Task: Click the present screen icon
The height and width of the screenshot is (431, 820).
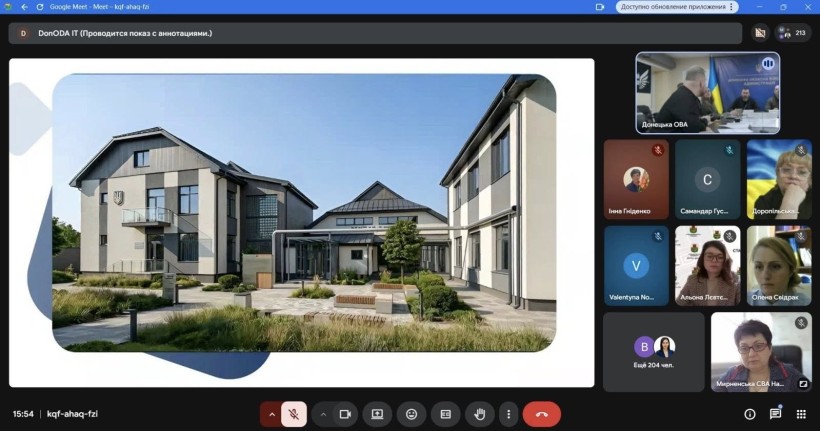Action: tap(377, 414)
